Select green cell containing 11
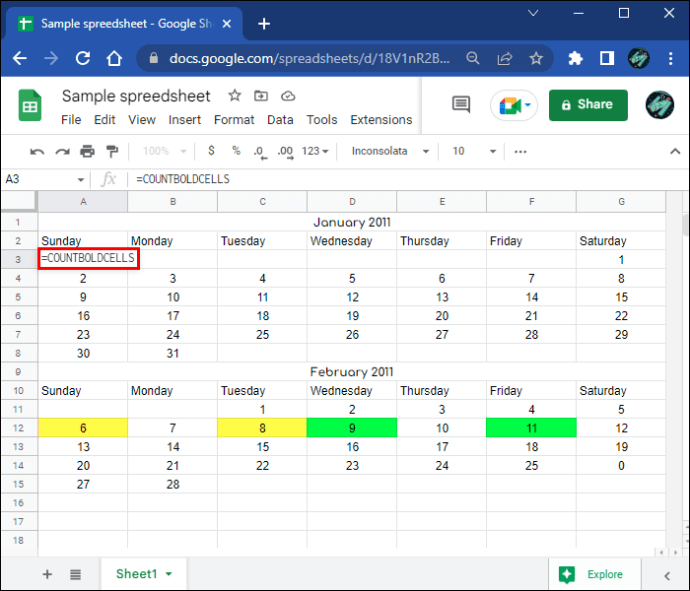The height and width of the screenshot is (591, 690). [531, 428]
